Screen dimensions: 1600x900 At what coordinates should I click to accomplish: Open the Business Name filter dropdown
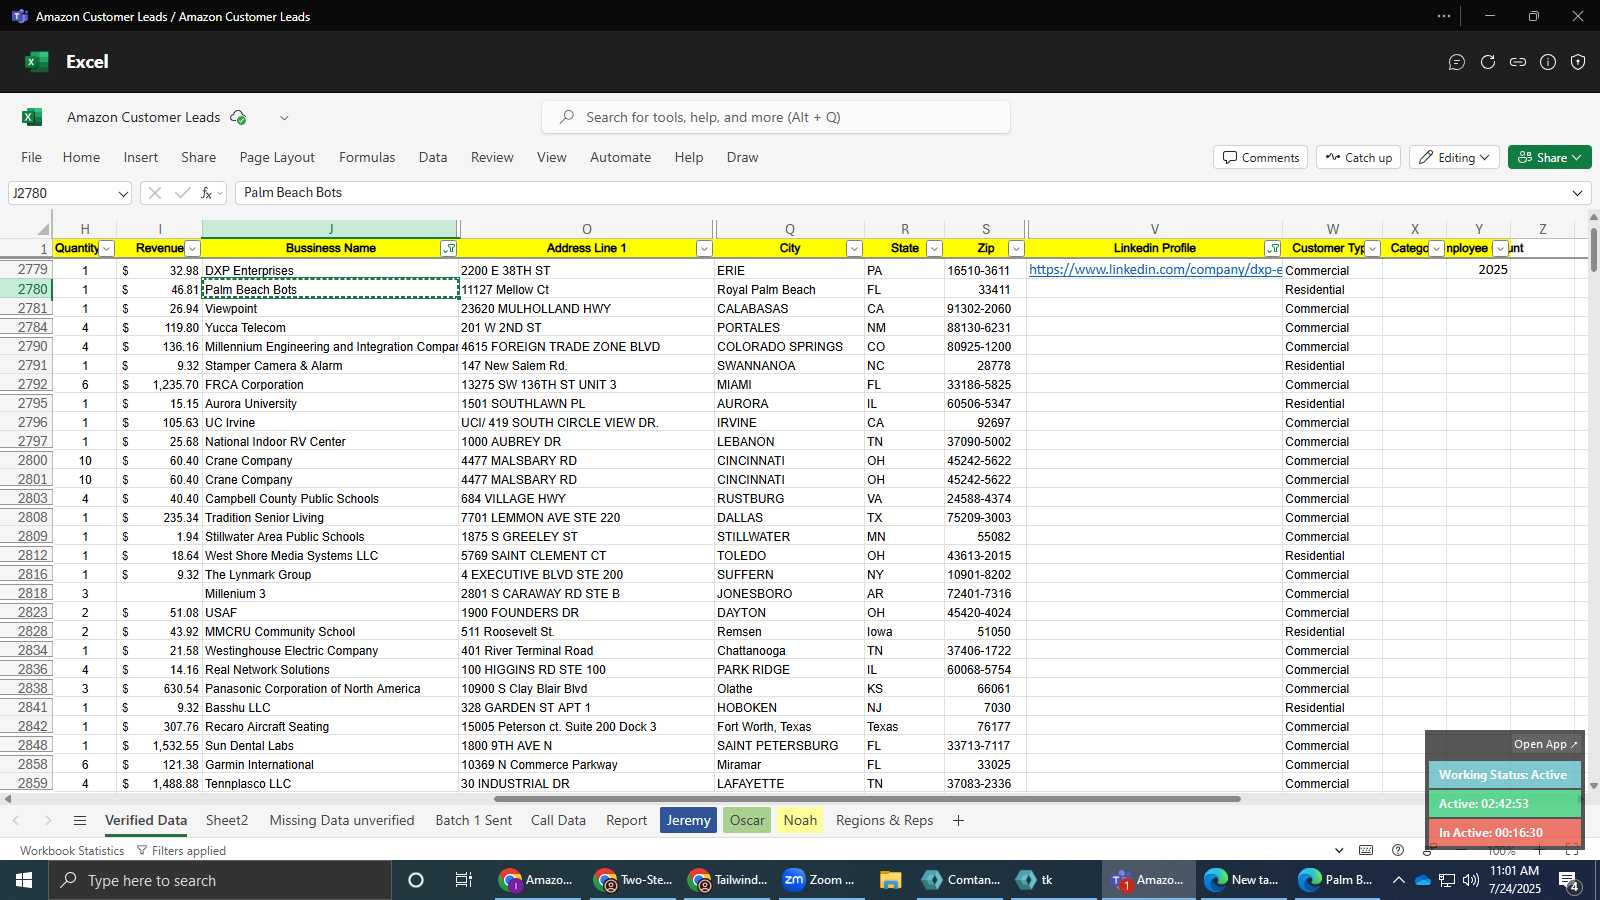(x=449, y=249)
